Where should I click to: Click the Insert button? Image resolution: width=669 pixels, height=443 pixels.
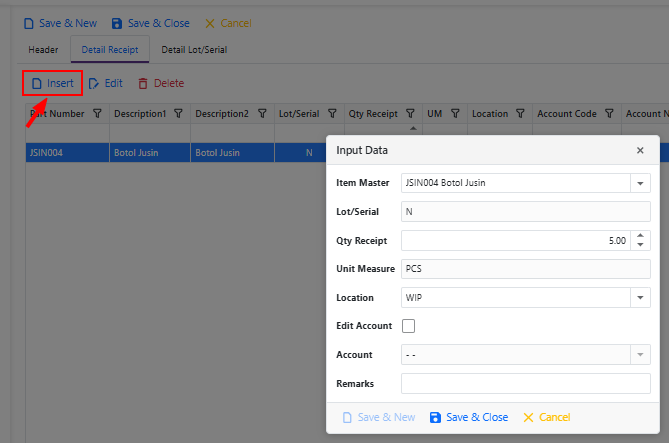(x=52, y=83)
